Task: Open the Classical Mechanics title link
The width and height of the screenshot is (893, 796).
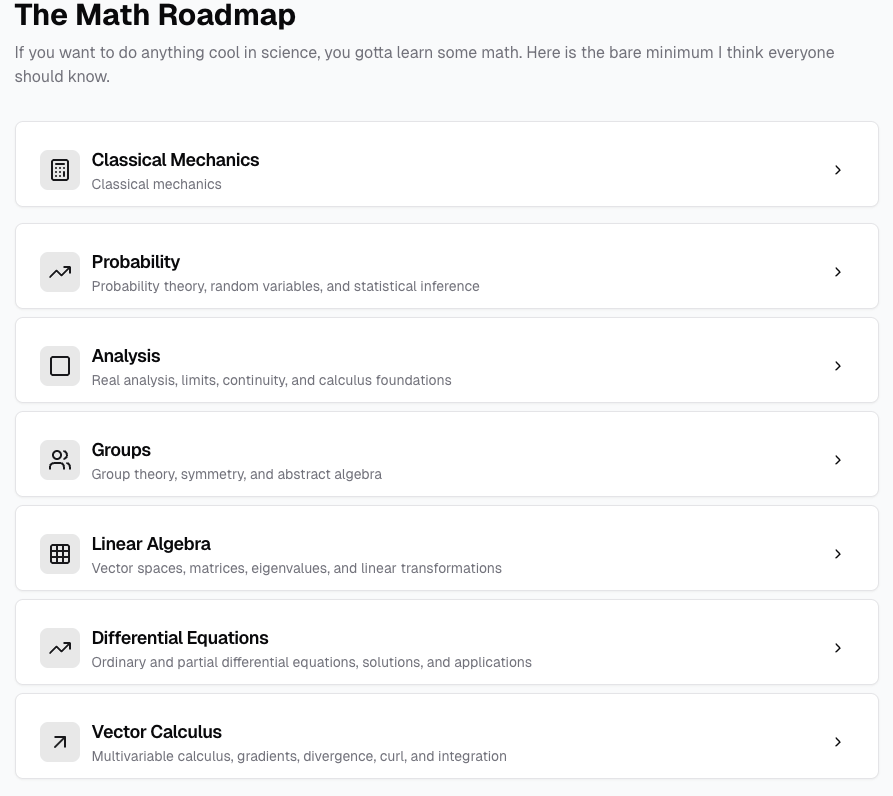Action: [x=175, y=160]
